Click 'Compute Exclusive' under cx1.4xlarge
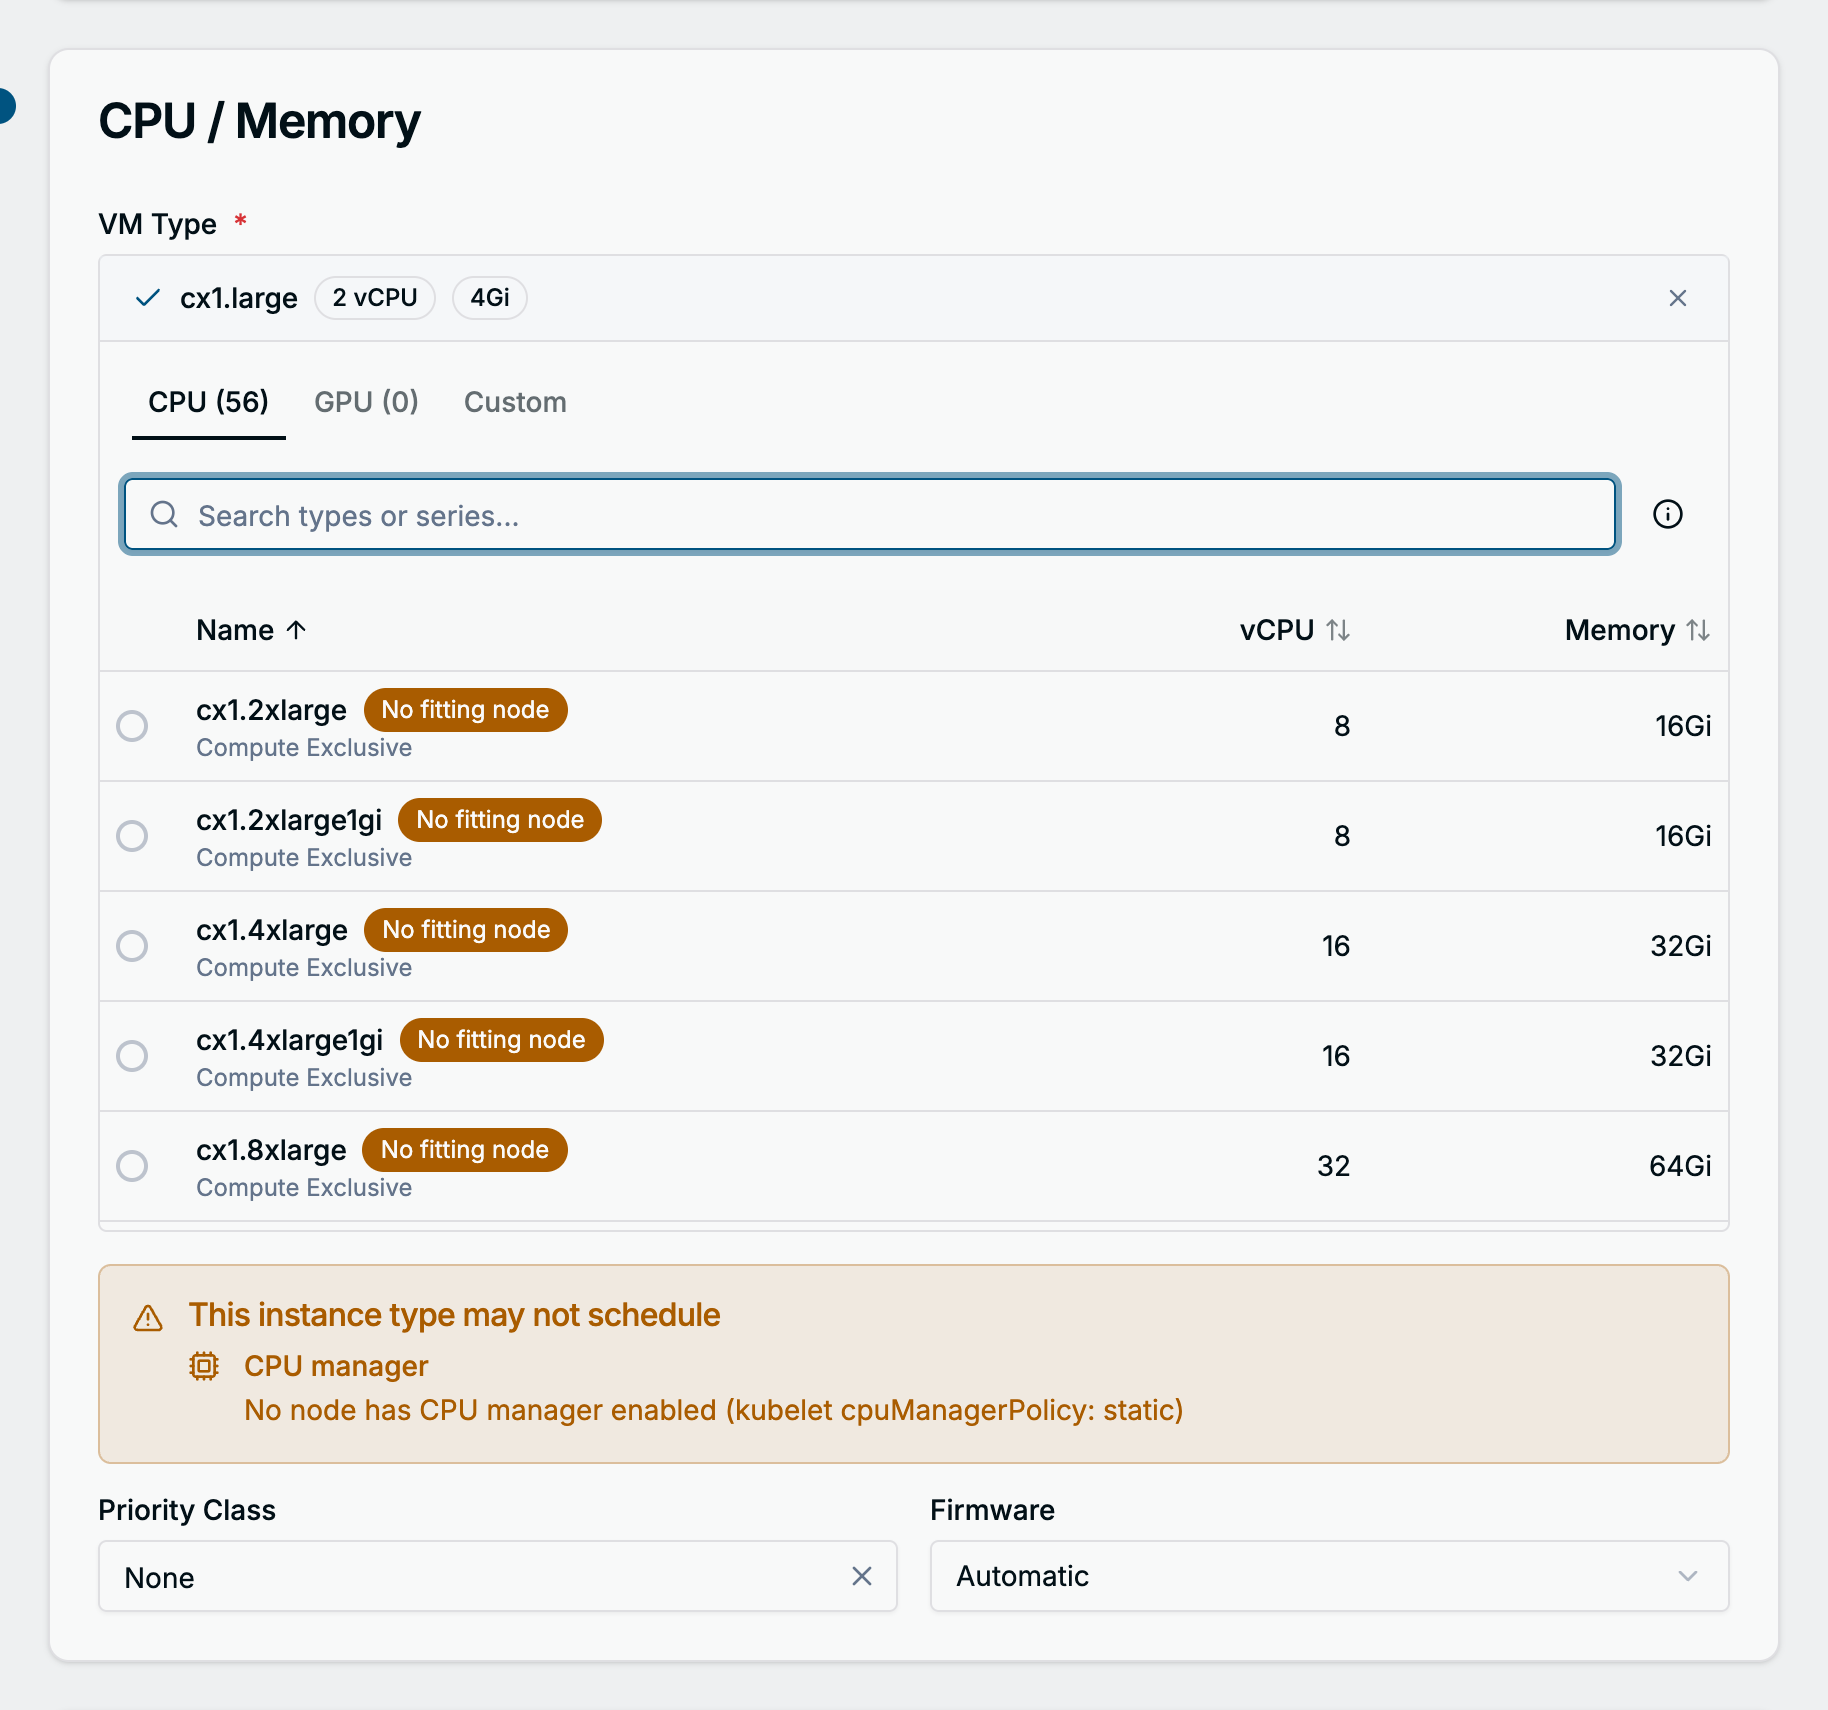This screenshot has width=1828, height=1710. [304, 968]
